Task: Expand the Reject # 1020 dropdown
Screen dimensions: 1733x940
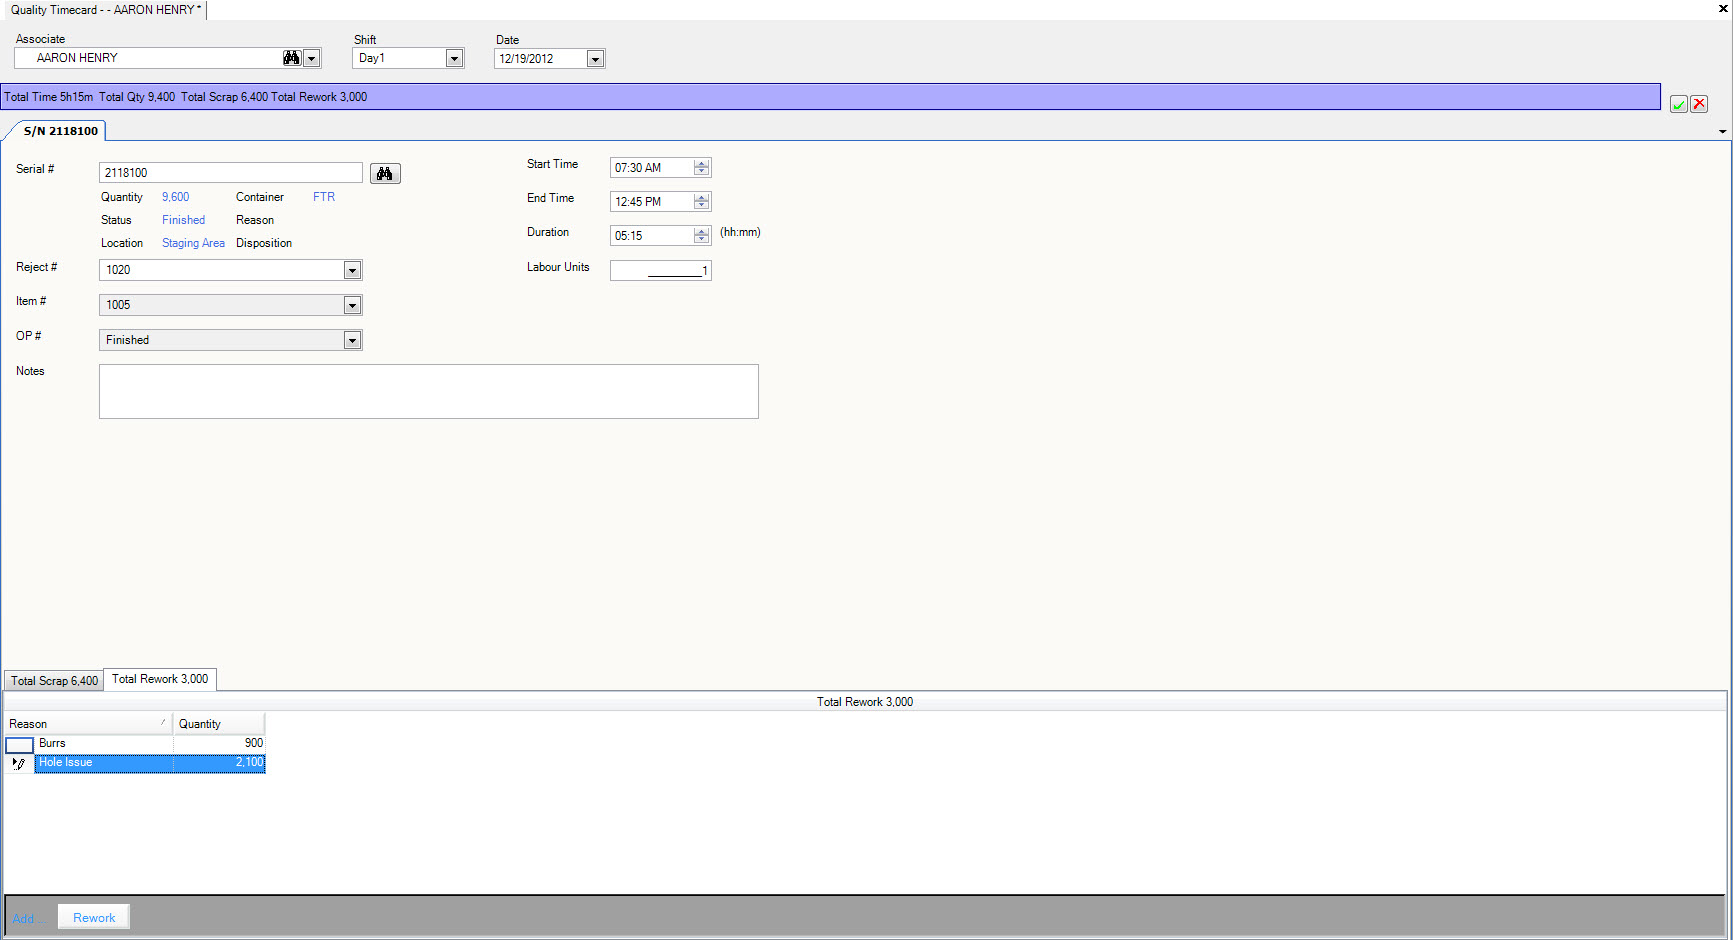Action: click(x=352, y=270)
